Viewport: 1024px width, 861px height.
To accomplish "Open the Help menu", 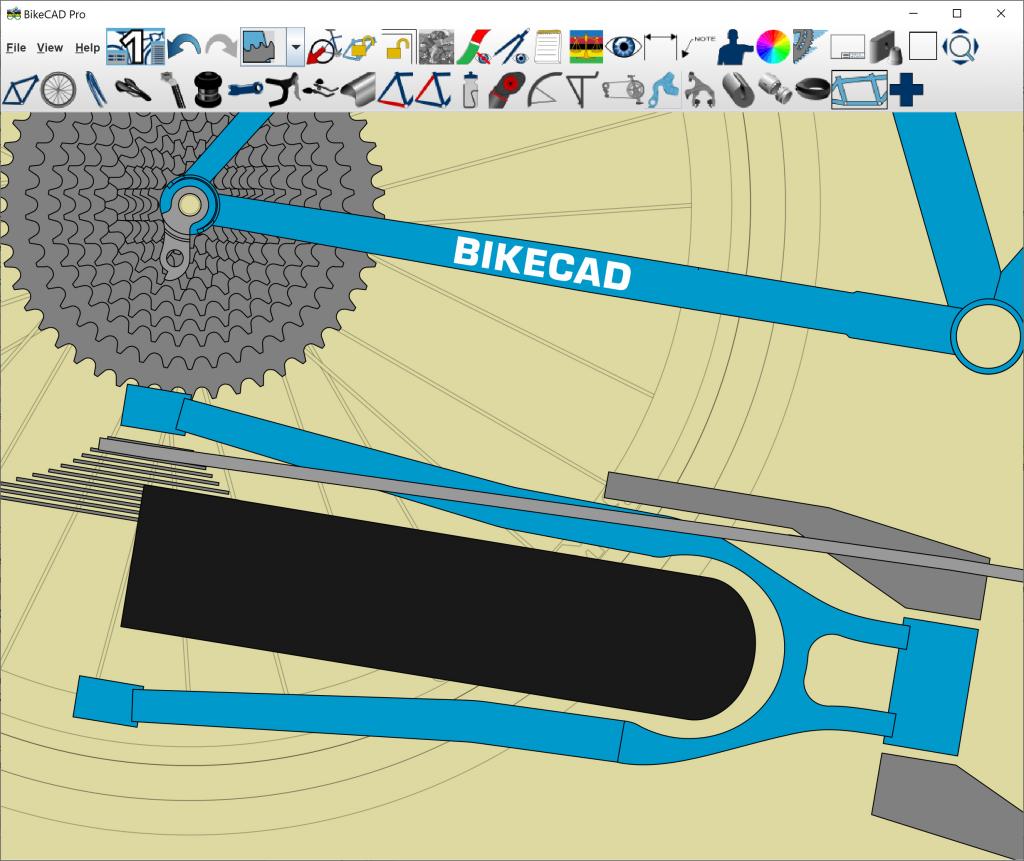I will [x=87, y=47].
